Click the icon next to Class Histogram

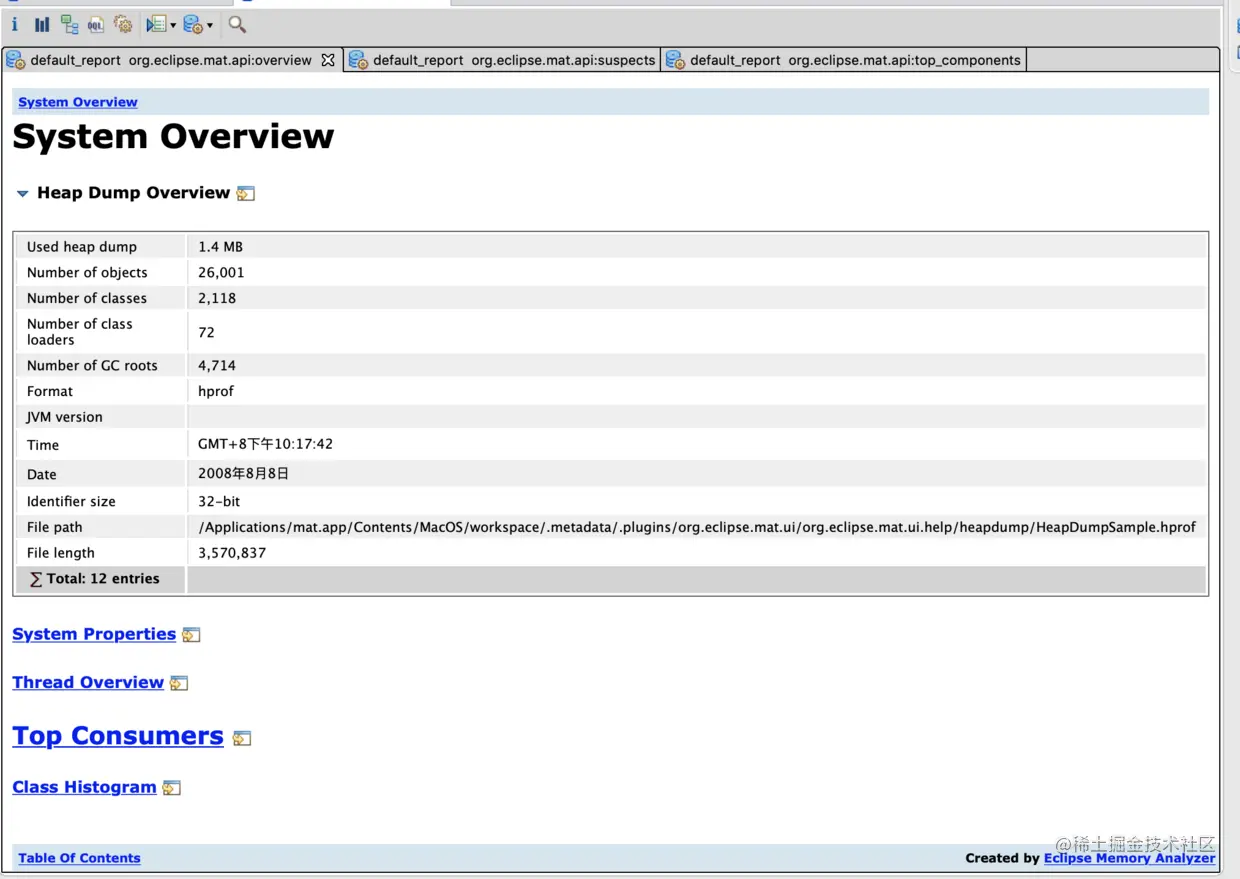(172, 788)
